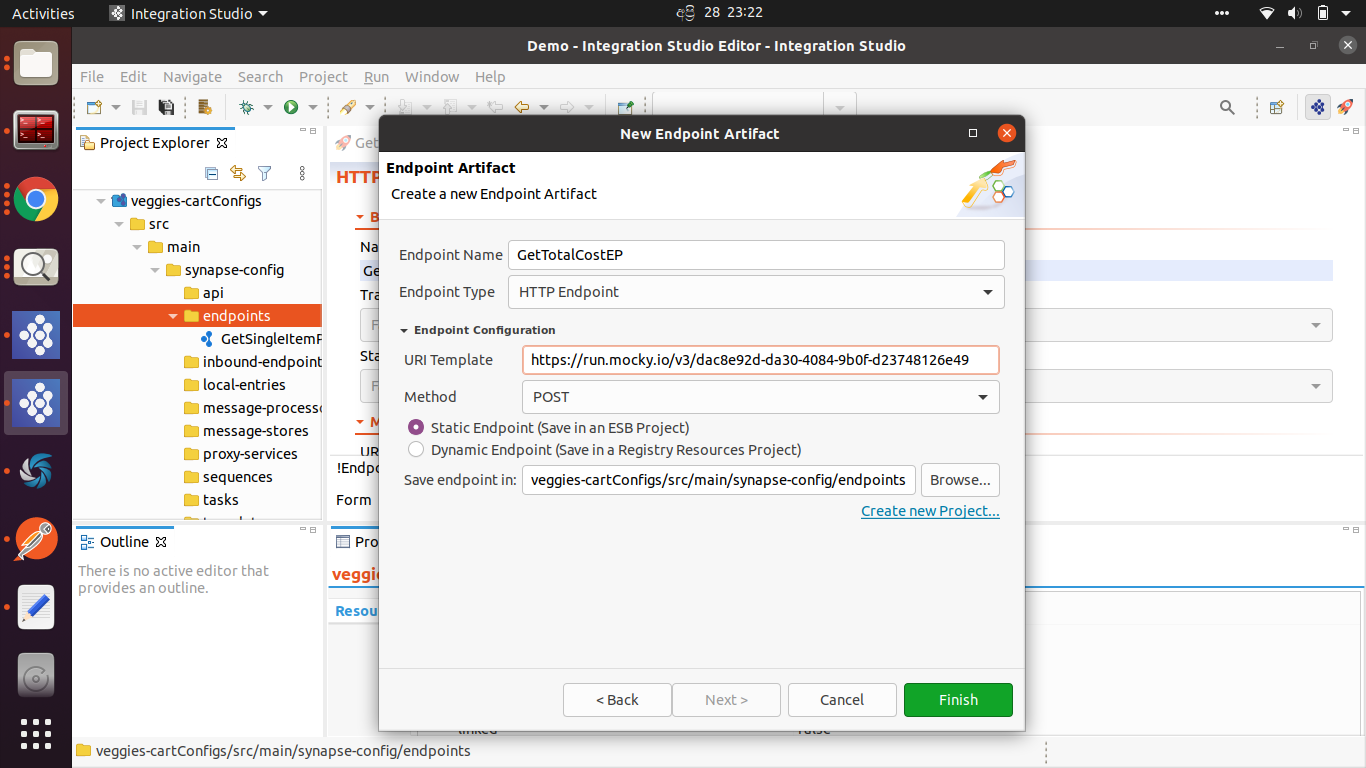Click the Save endpoint in path field
This screenshot has height=768, width=1366.
(718, 480)
